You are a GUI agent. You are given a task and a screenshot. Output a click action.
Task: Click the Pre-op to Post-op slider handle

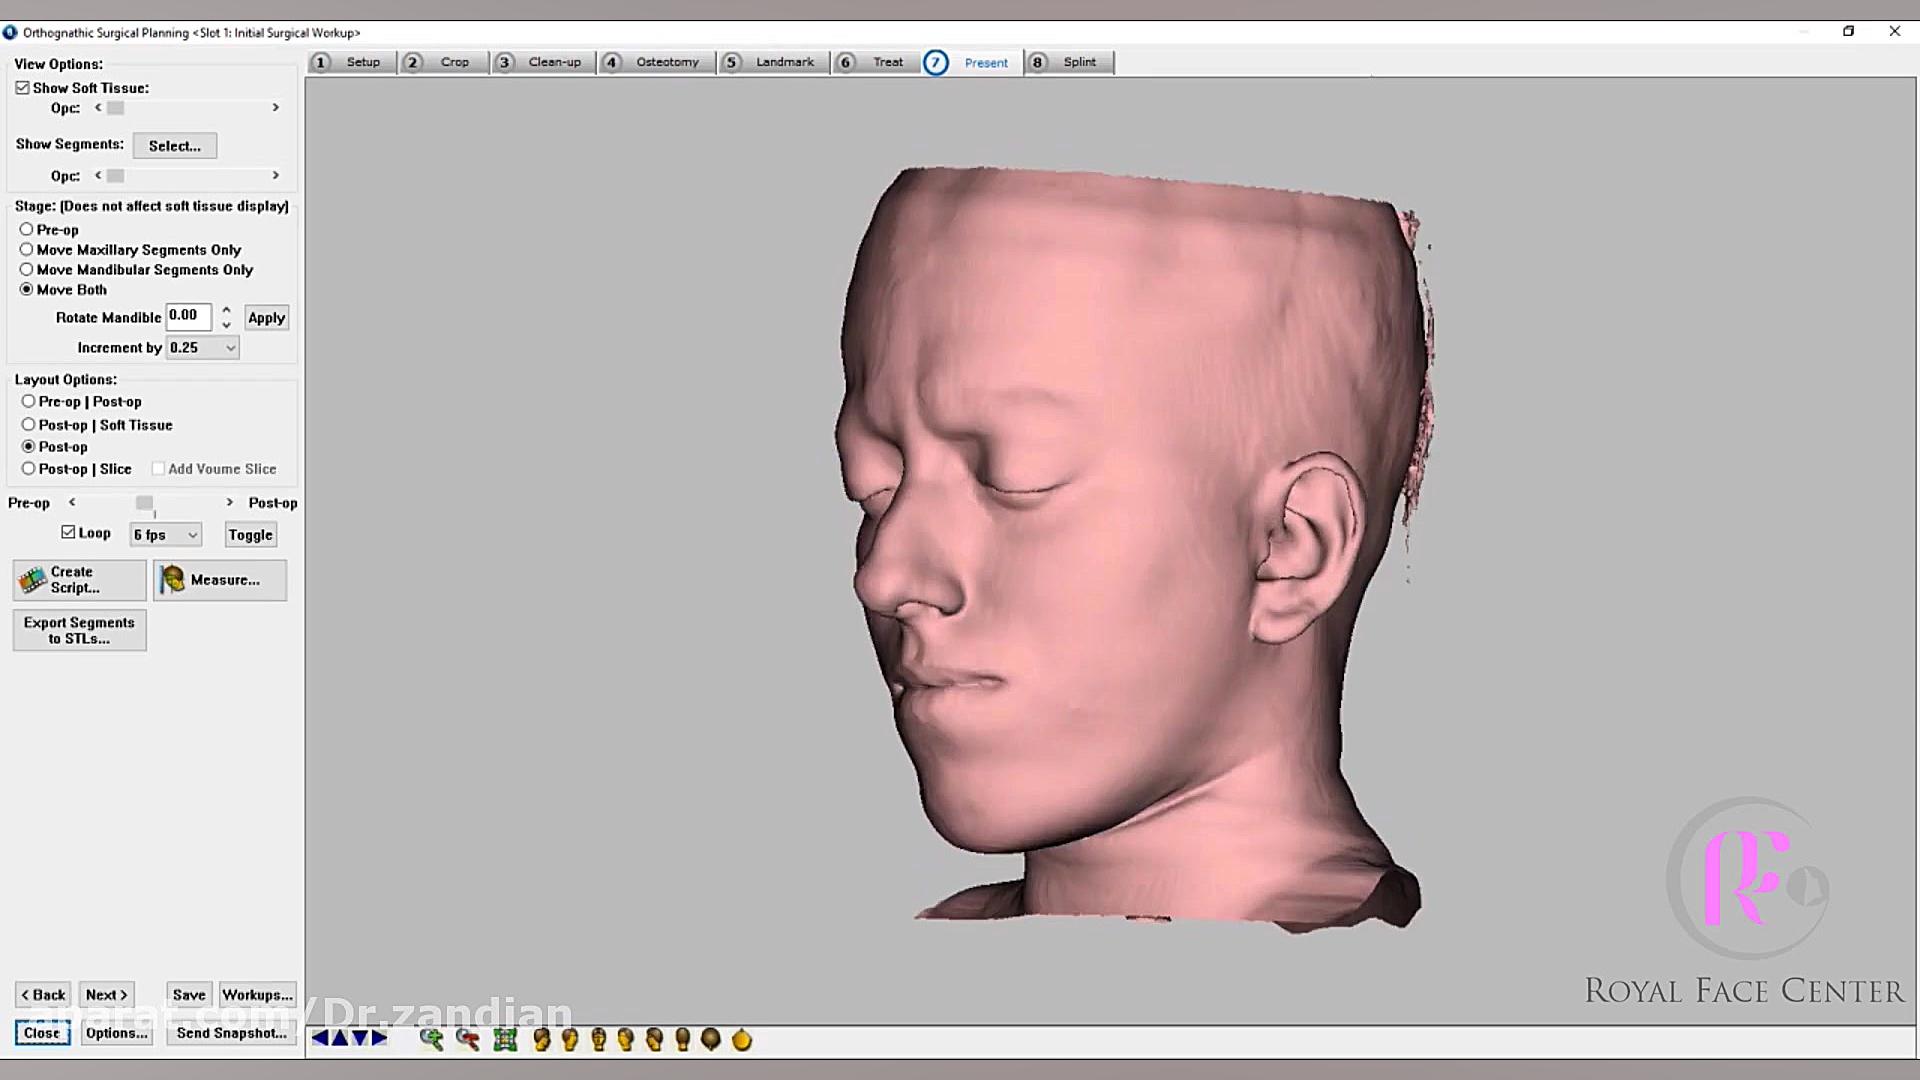click(145, 502)
